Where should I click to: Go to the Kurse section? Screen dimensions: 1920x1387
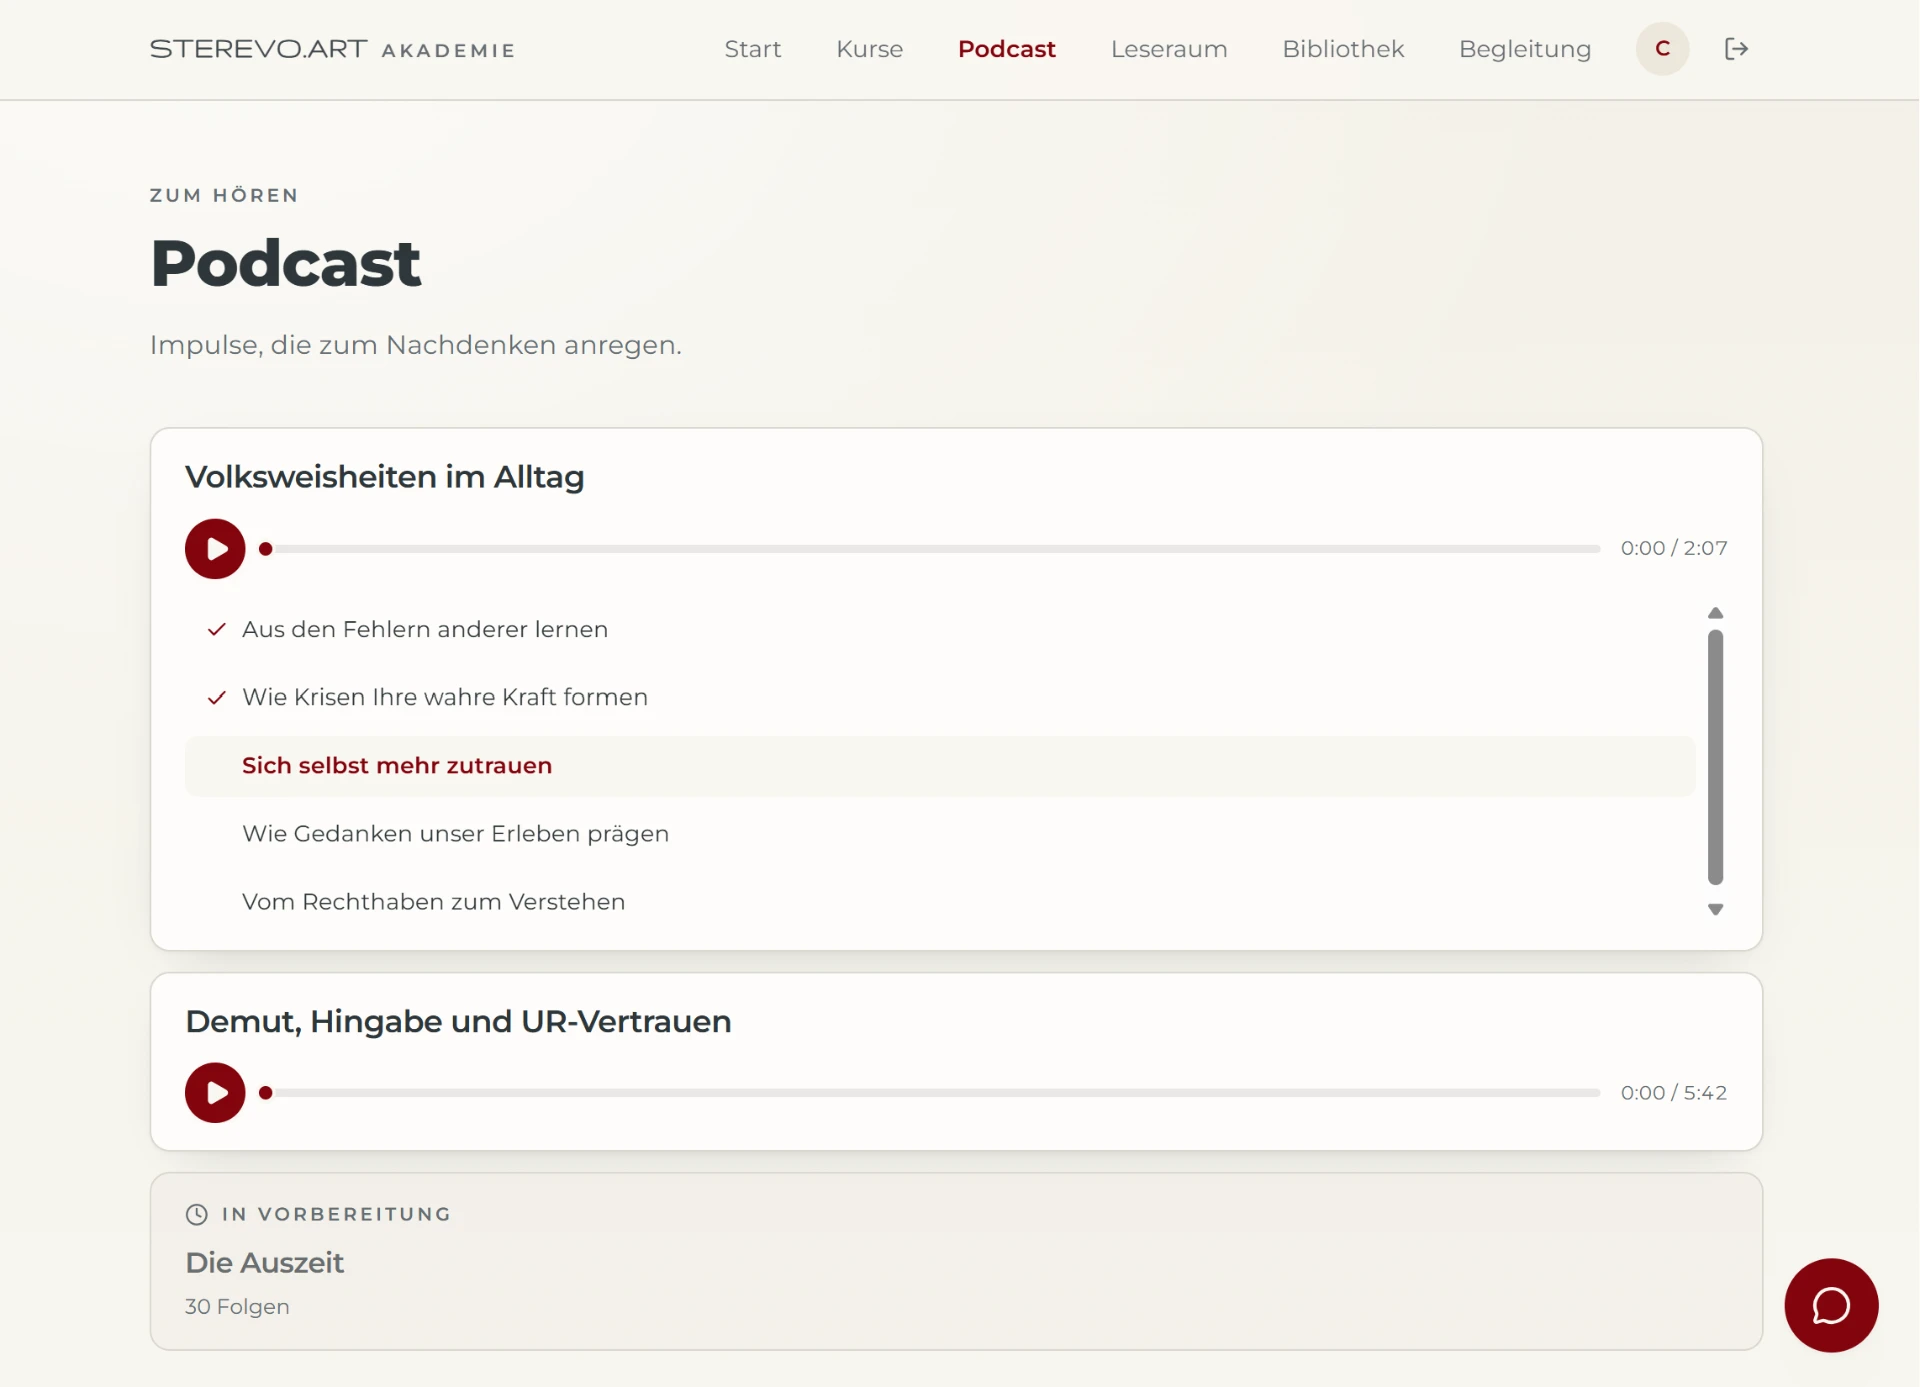coord(869,49)
